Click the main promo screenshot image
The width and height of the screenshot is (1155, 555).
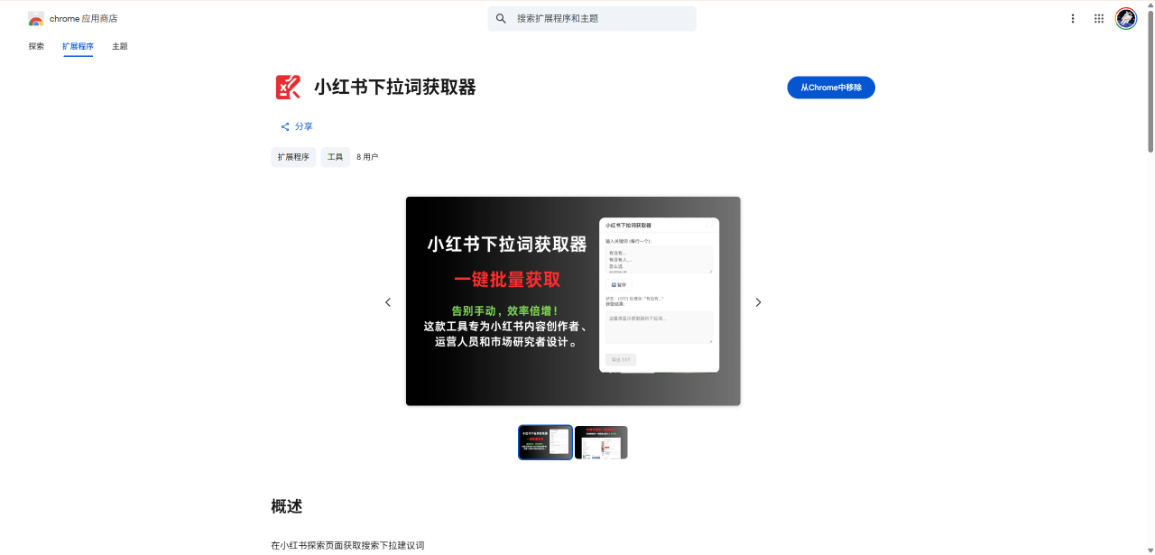573,301
